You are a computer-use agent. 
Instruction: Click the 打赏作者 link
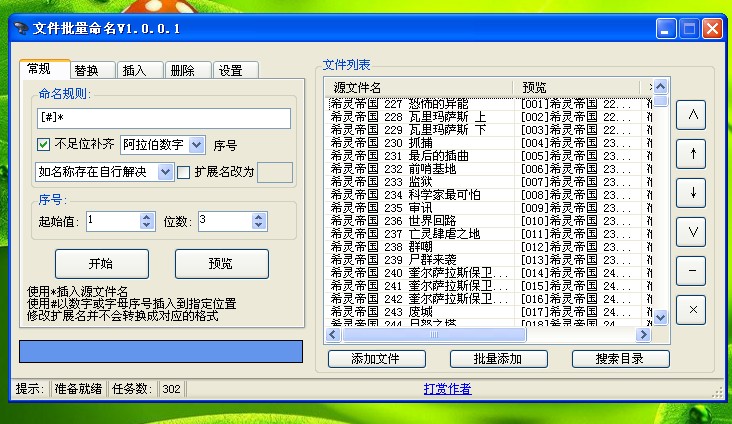tap(446, 389)
